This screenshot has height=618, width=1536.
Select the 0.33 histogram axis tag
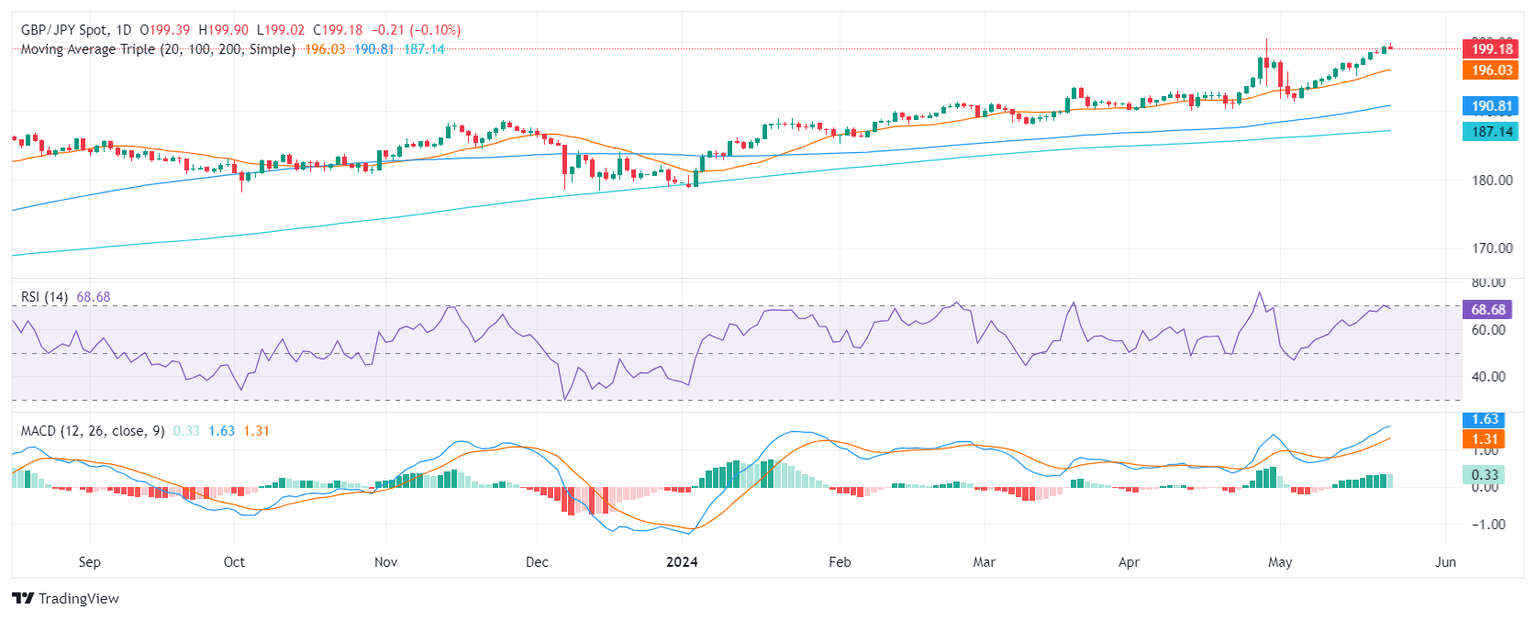(x=1482, y=476)
